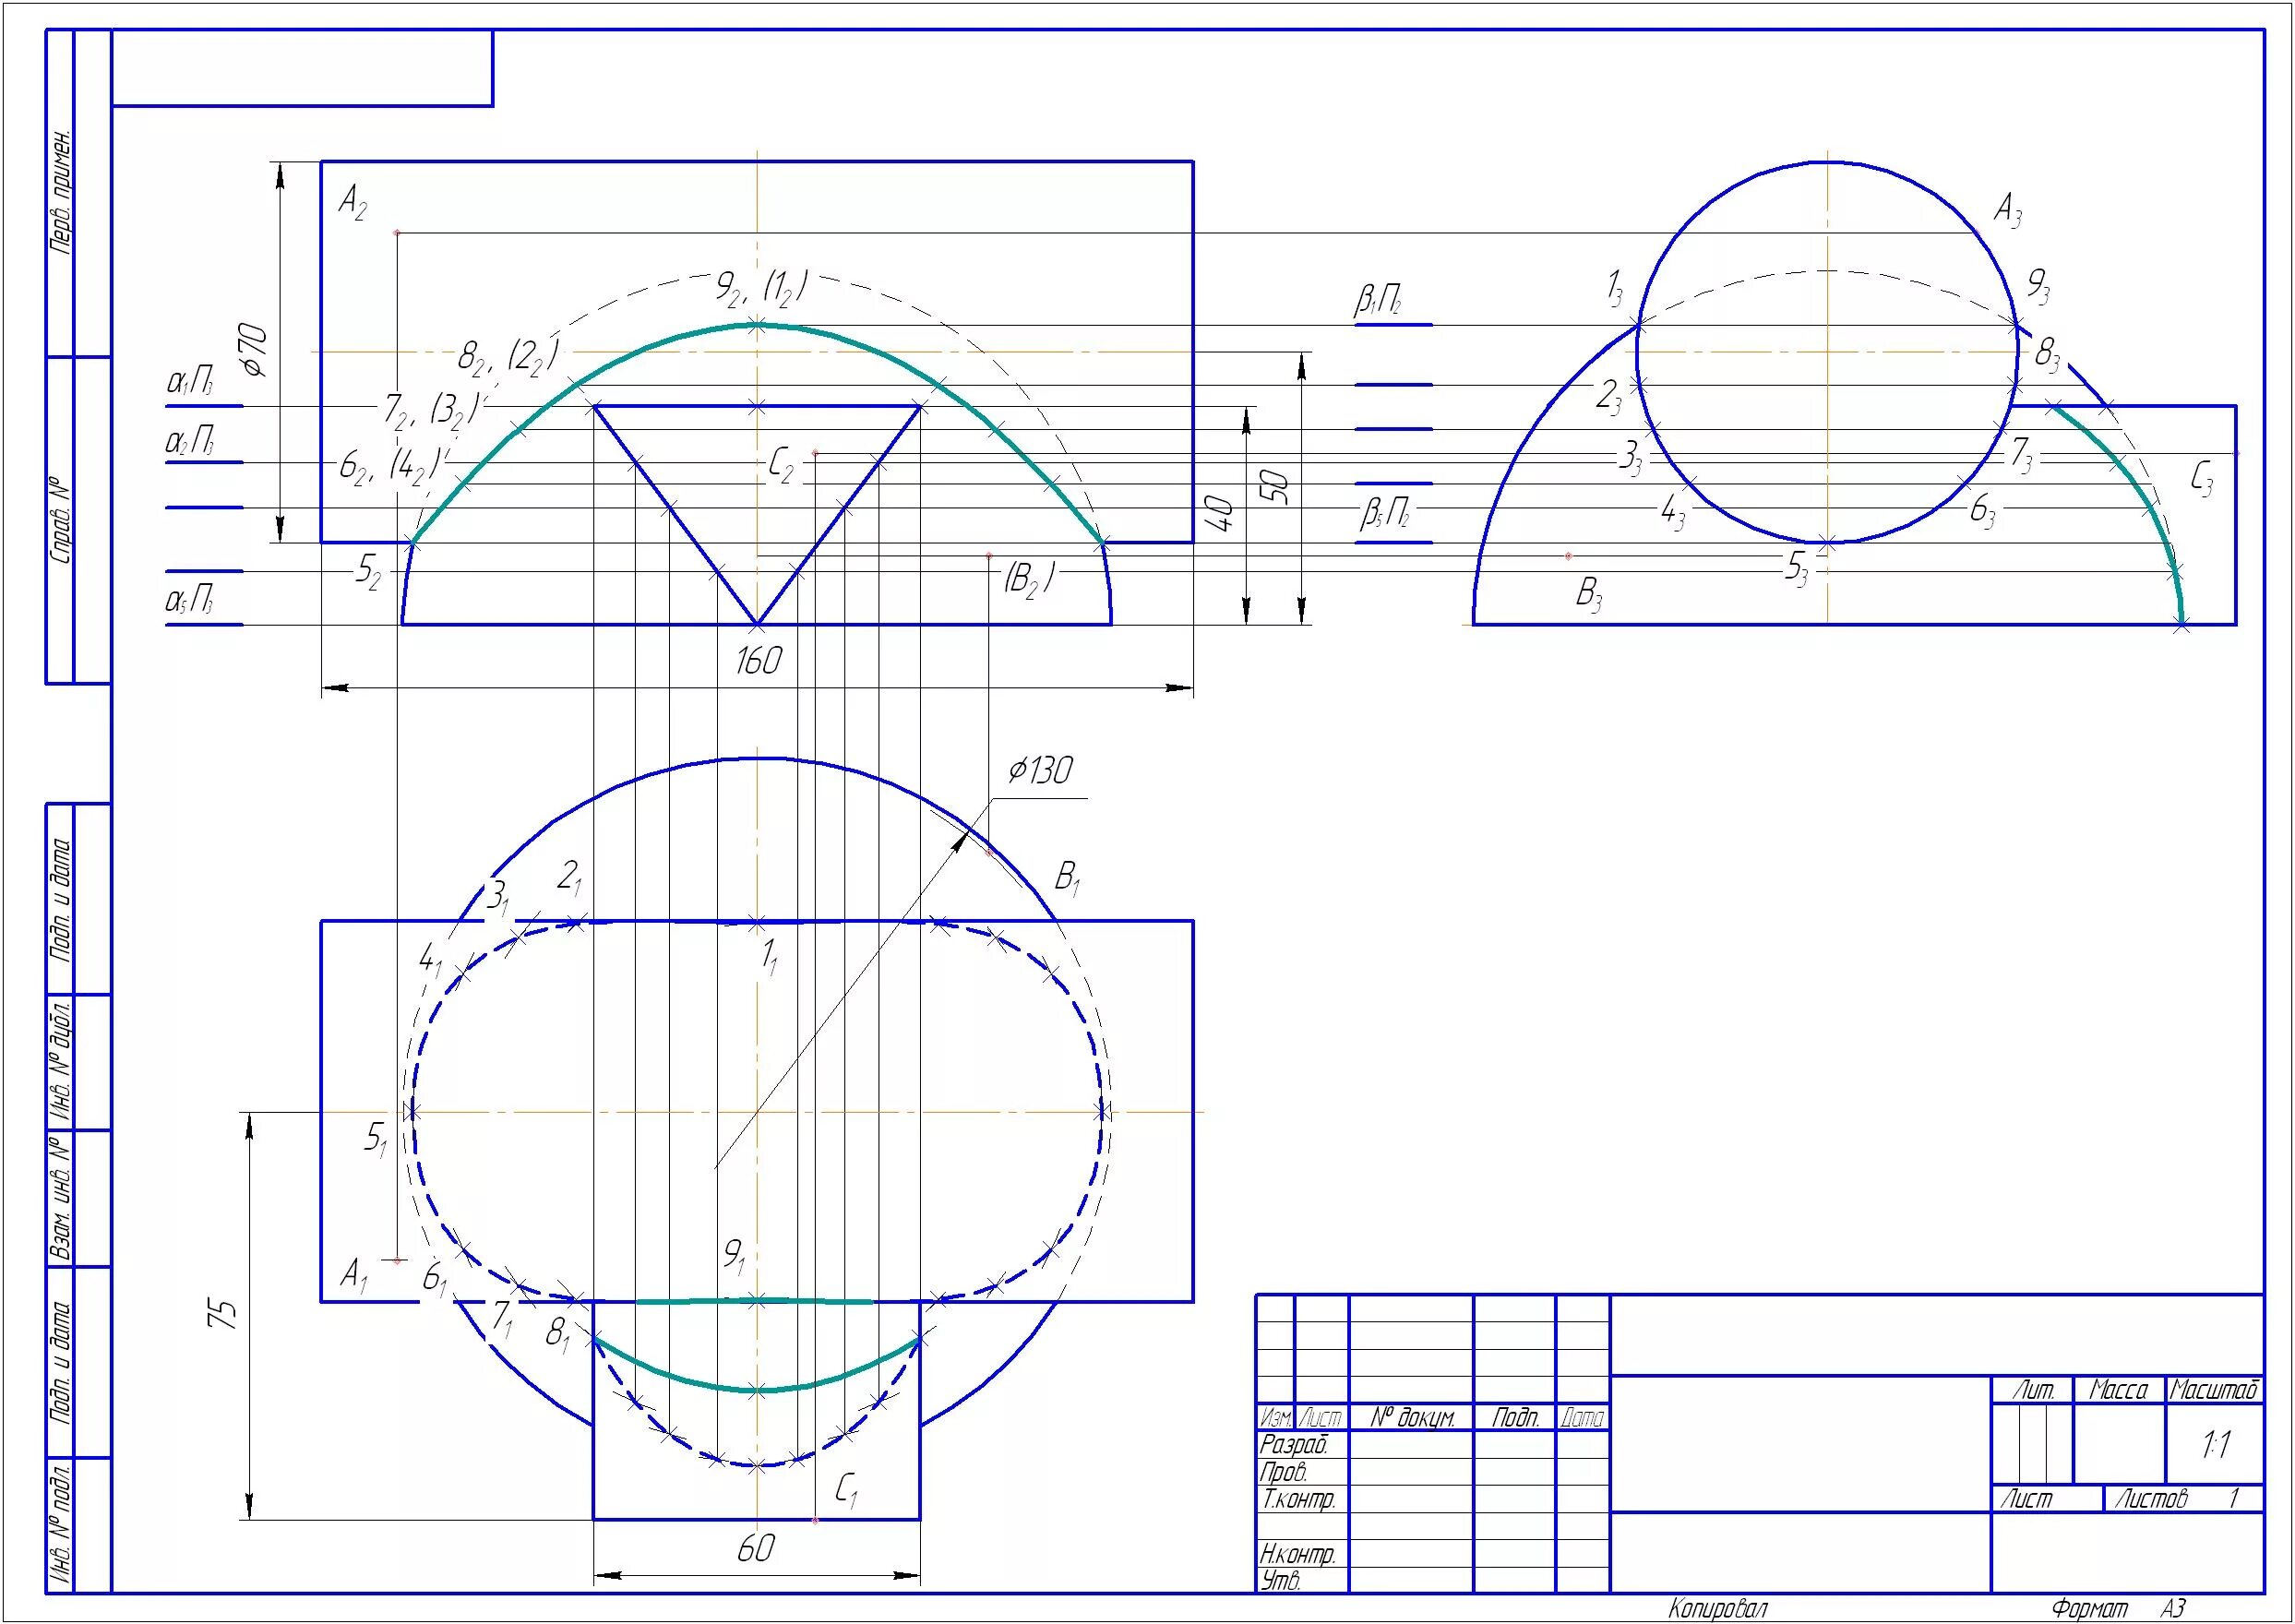Select the 60 dimension below prism
Image resolution: width=2295 pixels, height=1624 pixels.
(755, 1549)
